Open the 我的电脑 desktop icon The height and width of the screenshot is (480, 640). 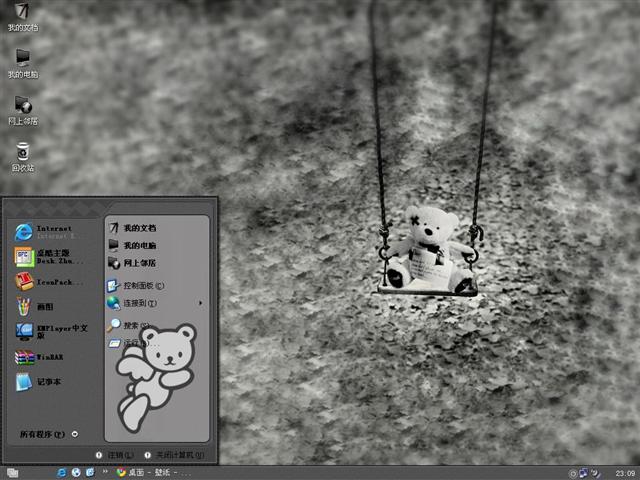(x=23, y=63)
